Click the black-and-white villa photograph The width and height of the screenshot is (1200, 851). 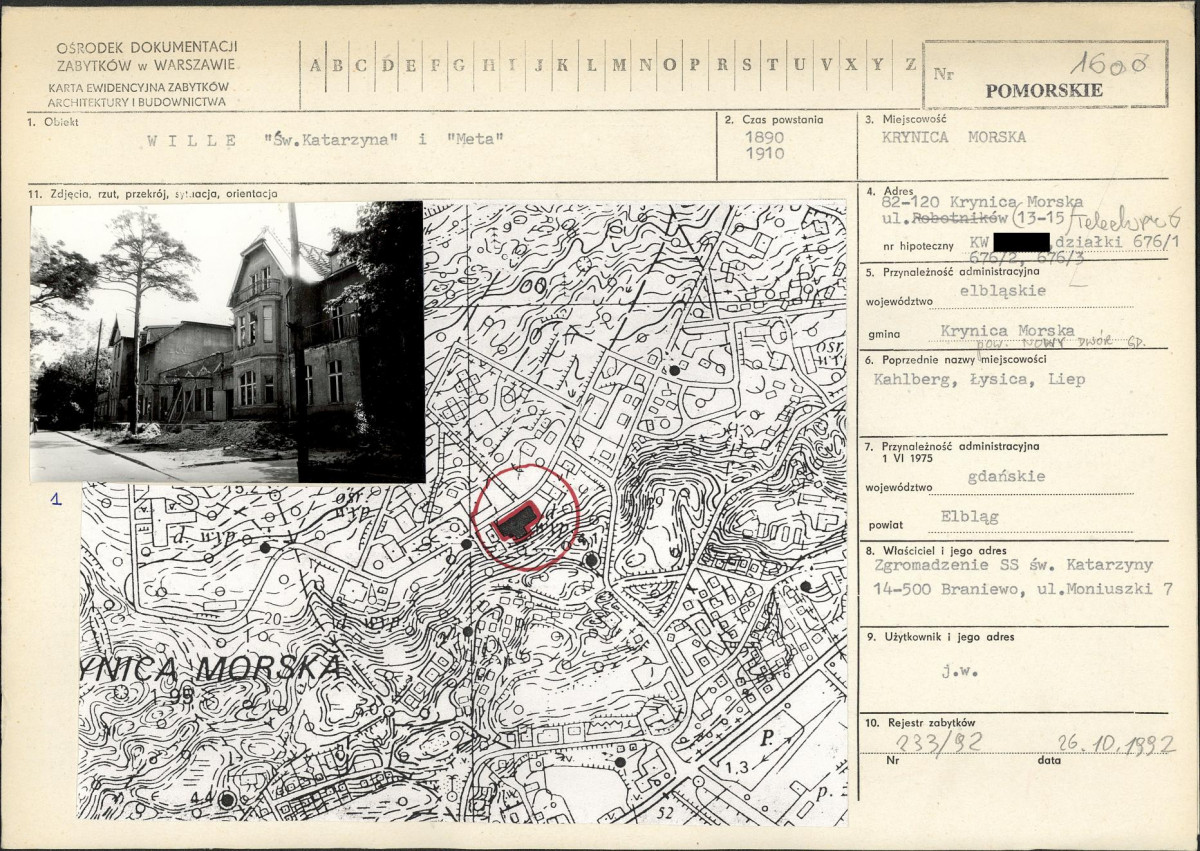point(227,342)
